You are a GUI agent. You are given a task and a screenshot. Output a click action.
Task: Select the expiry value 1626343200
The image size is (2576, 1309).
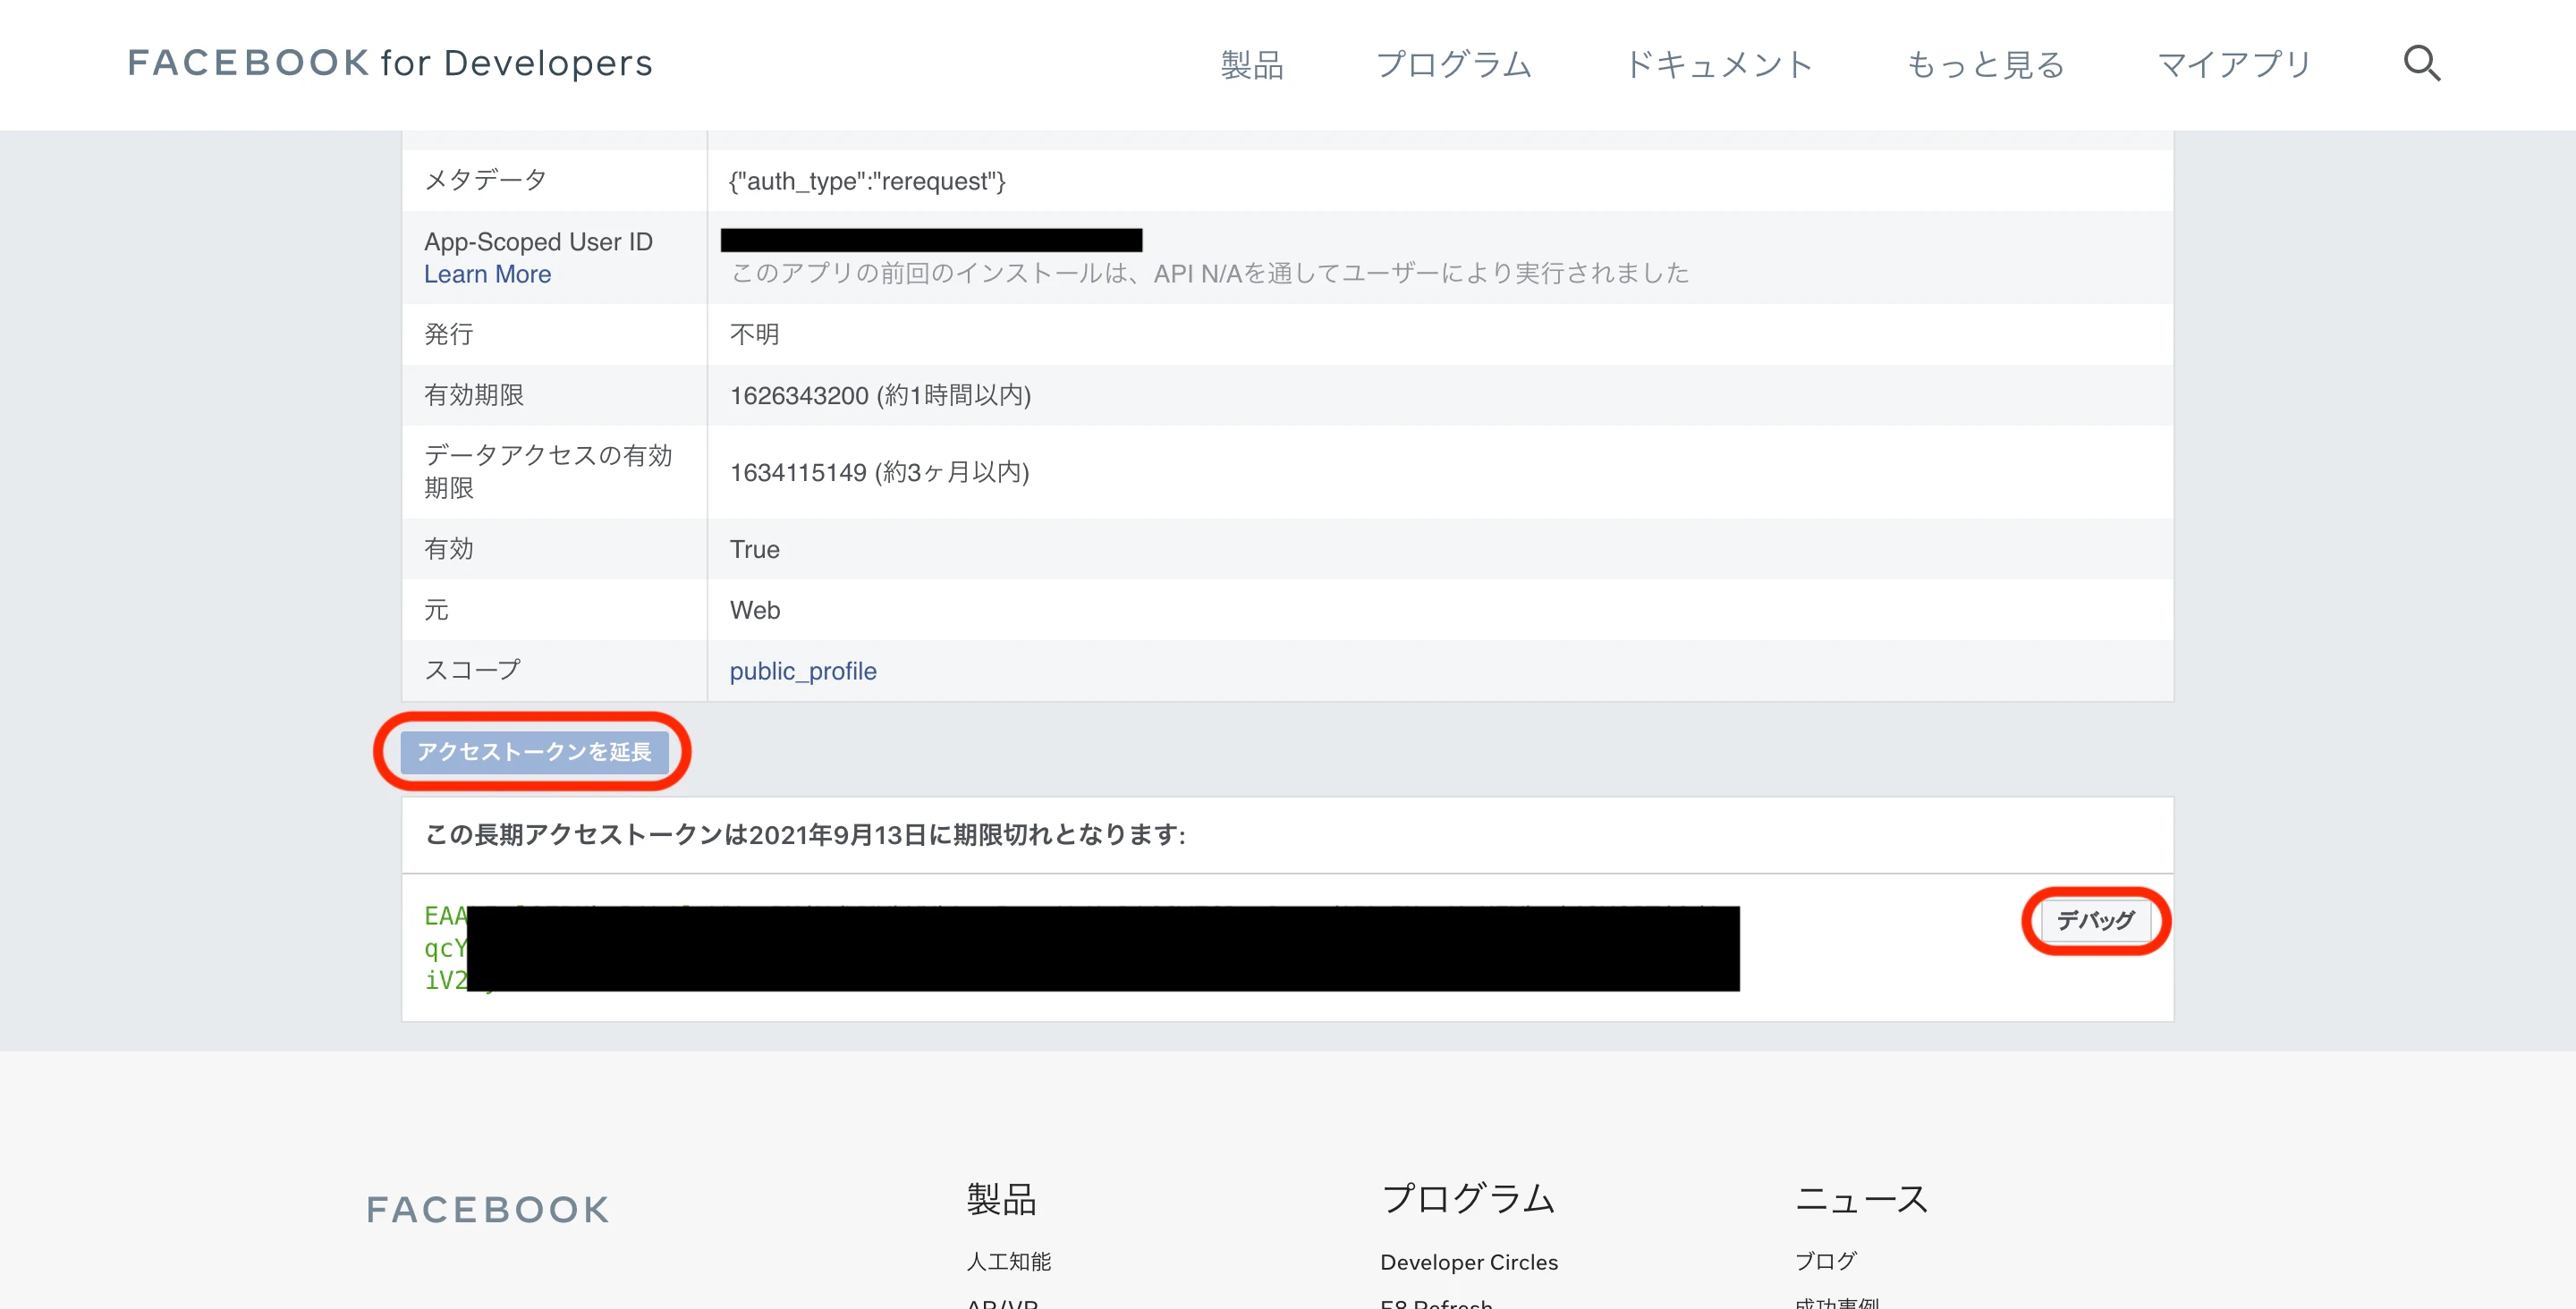coord(799,396)
